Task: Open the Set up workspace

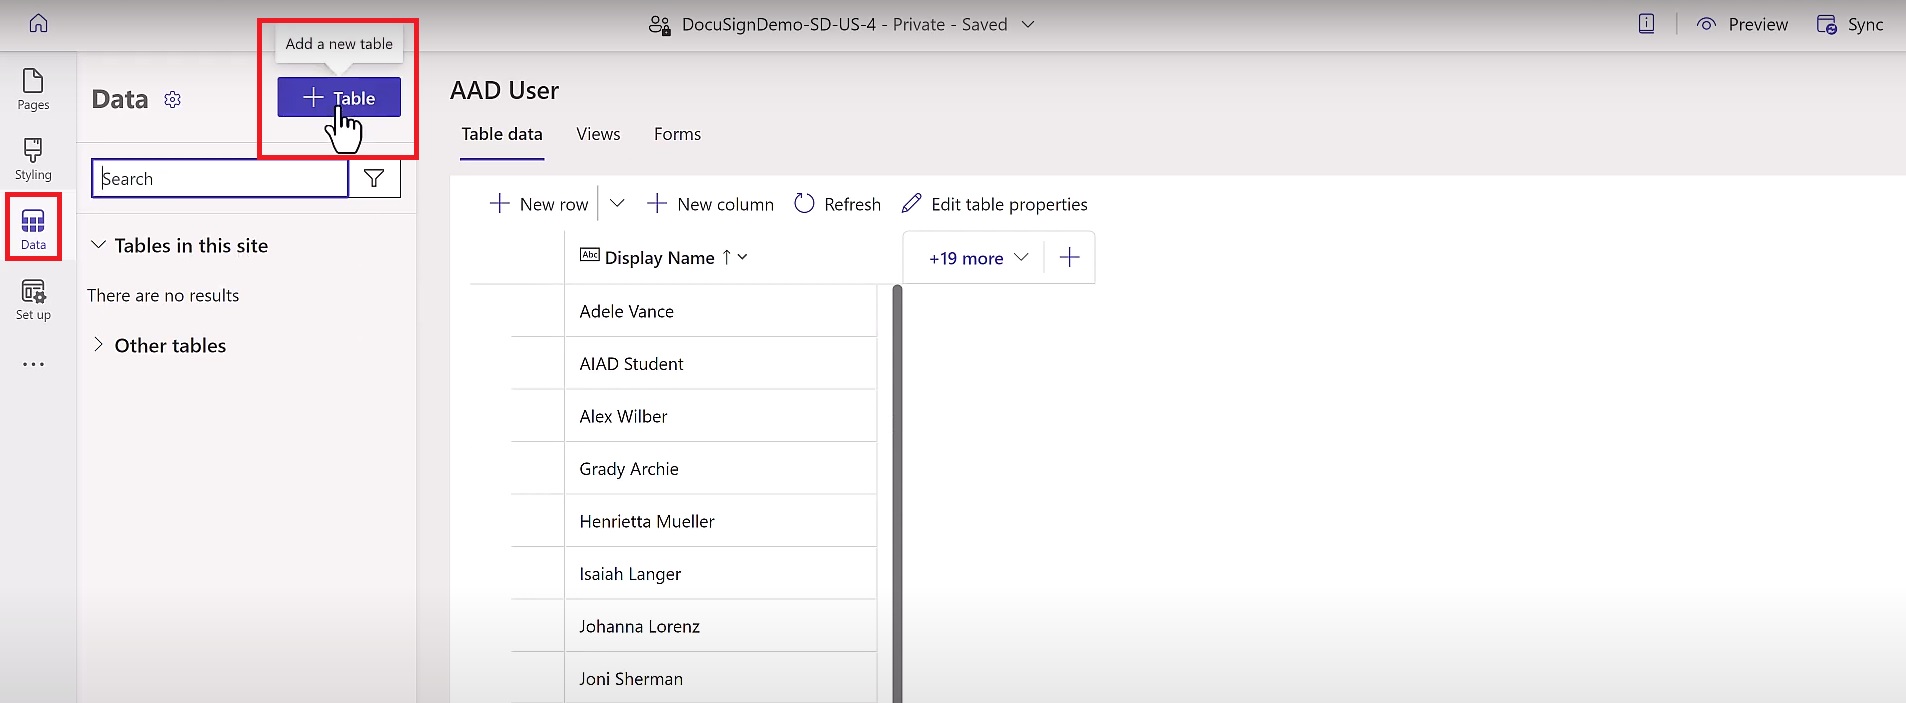Action: pyautogui.click(x=33, y=299)
